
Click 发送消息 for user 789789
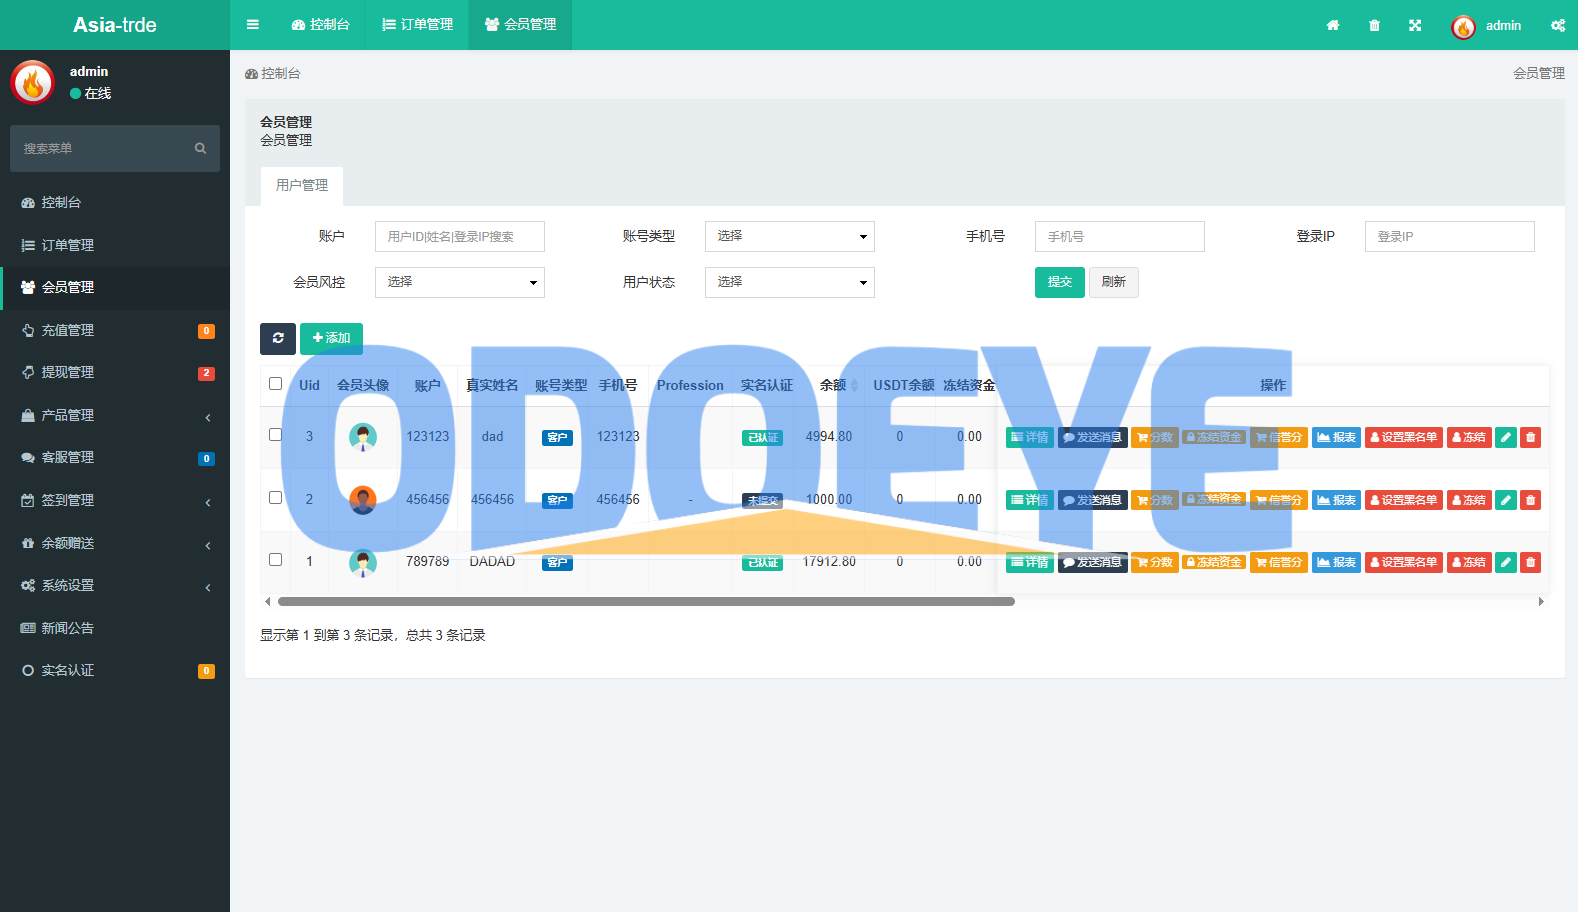[x=1093, y=562]
